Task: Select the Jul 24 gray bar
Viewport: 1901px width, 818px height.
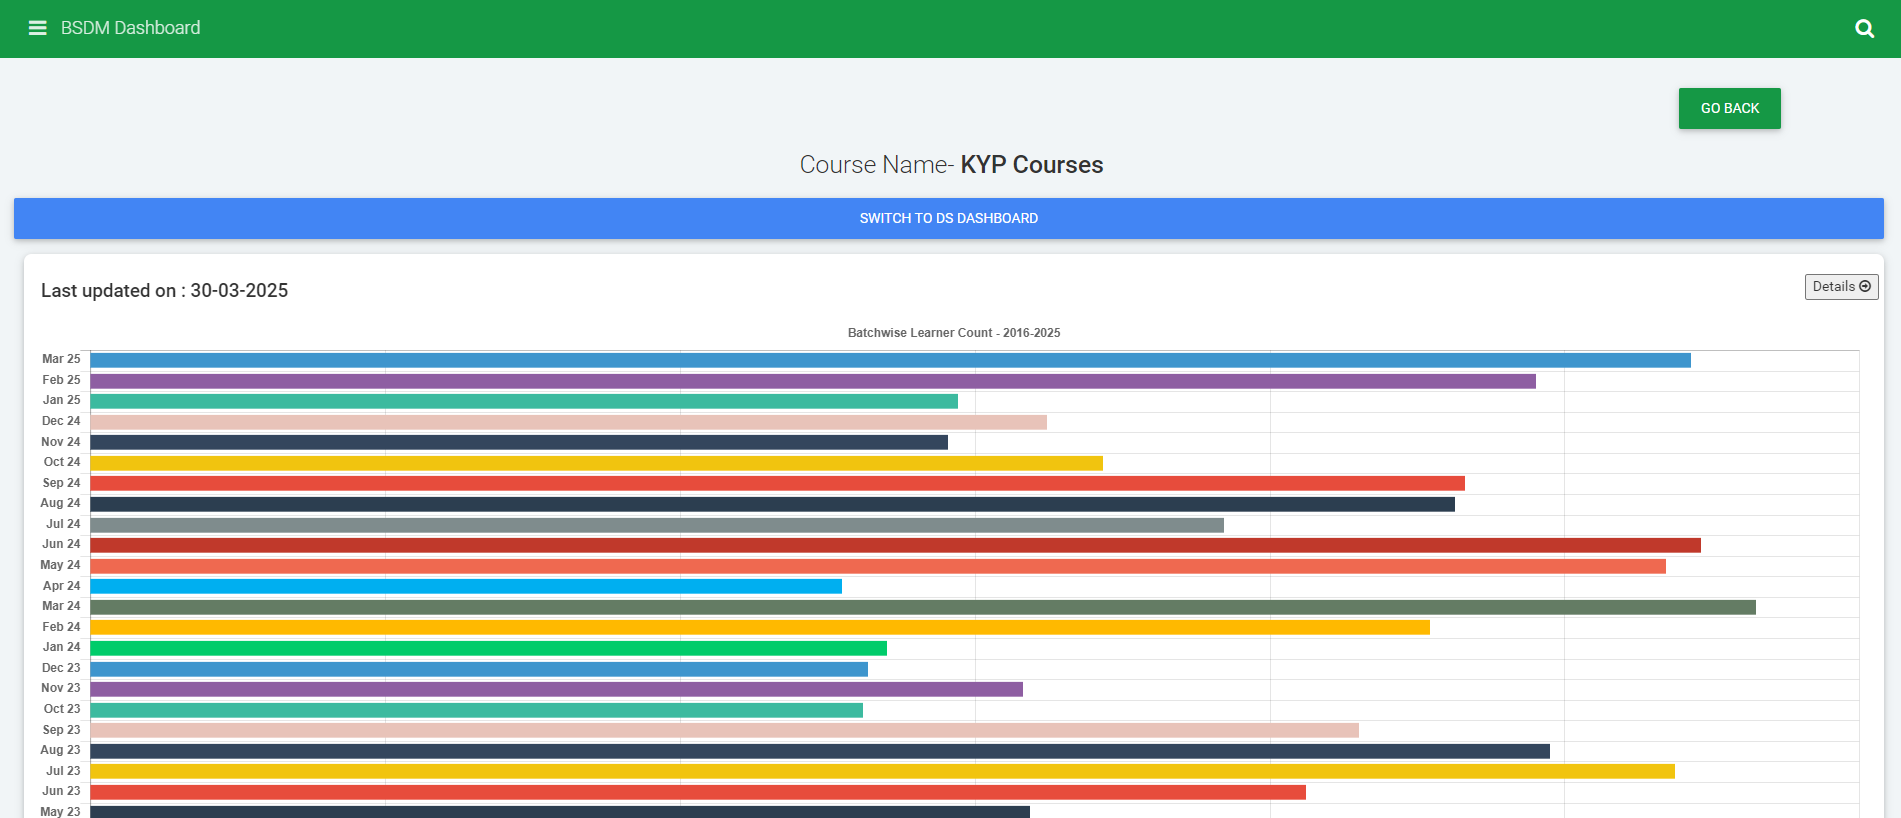Action: pyautogui.click(x=657, y=525)
